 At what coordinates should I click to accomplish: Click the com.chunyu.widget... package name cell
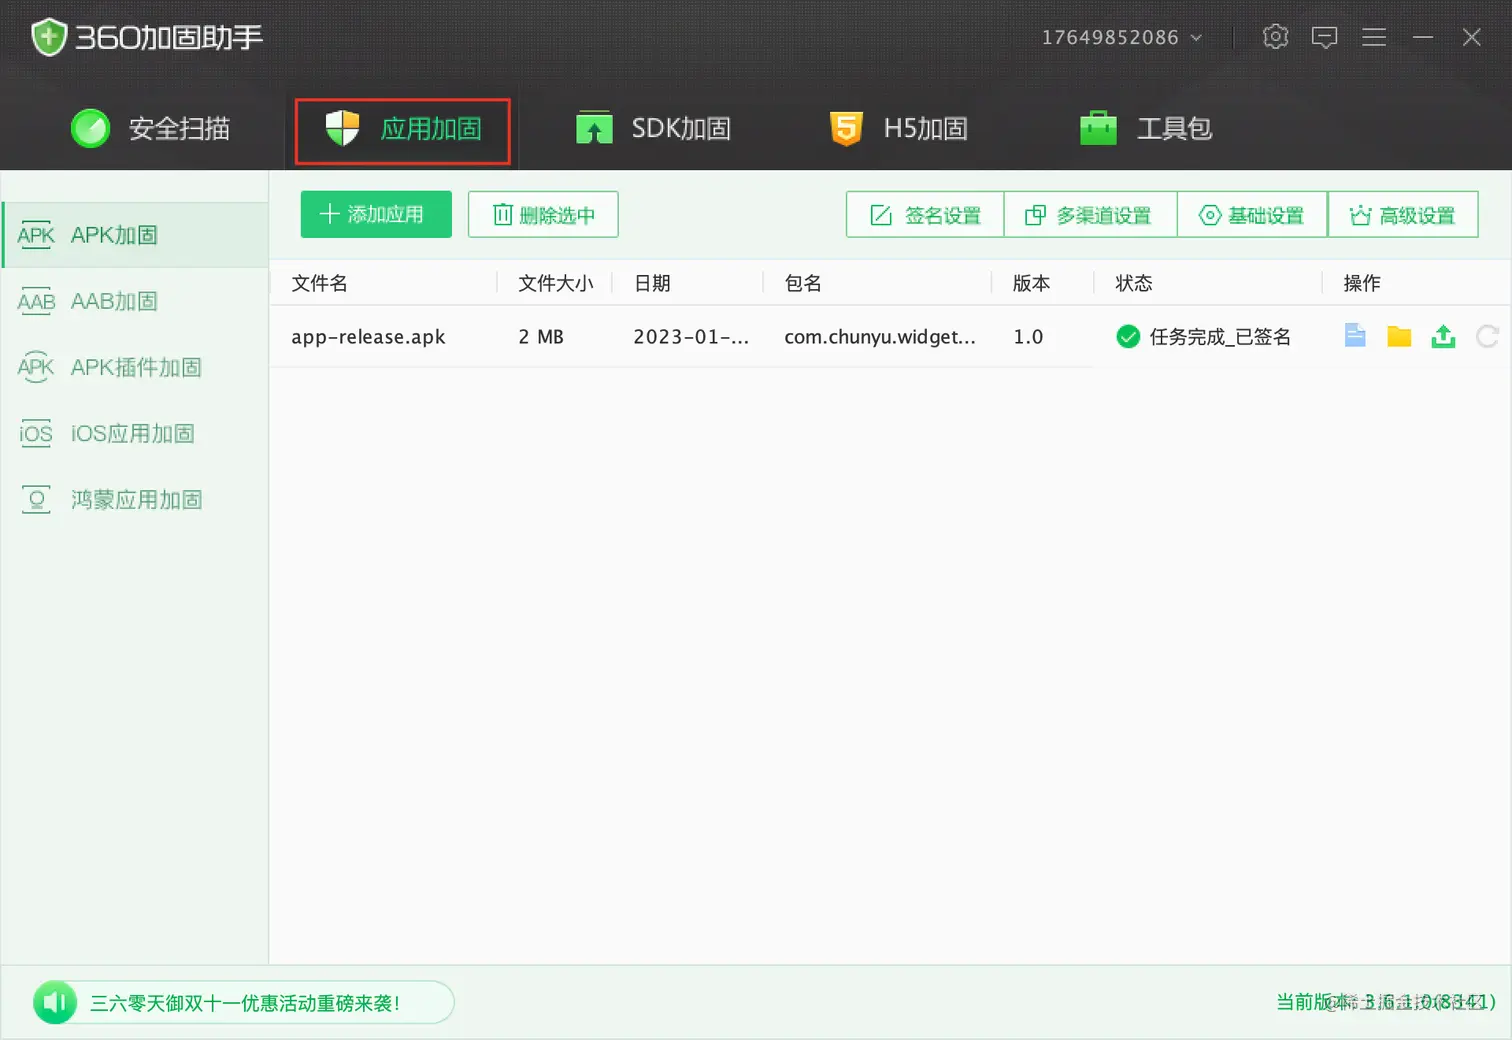pyautogui.click(x=880, y=337)
